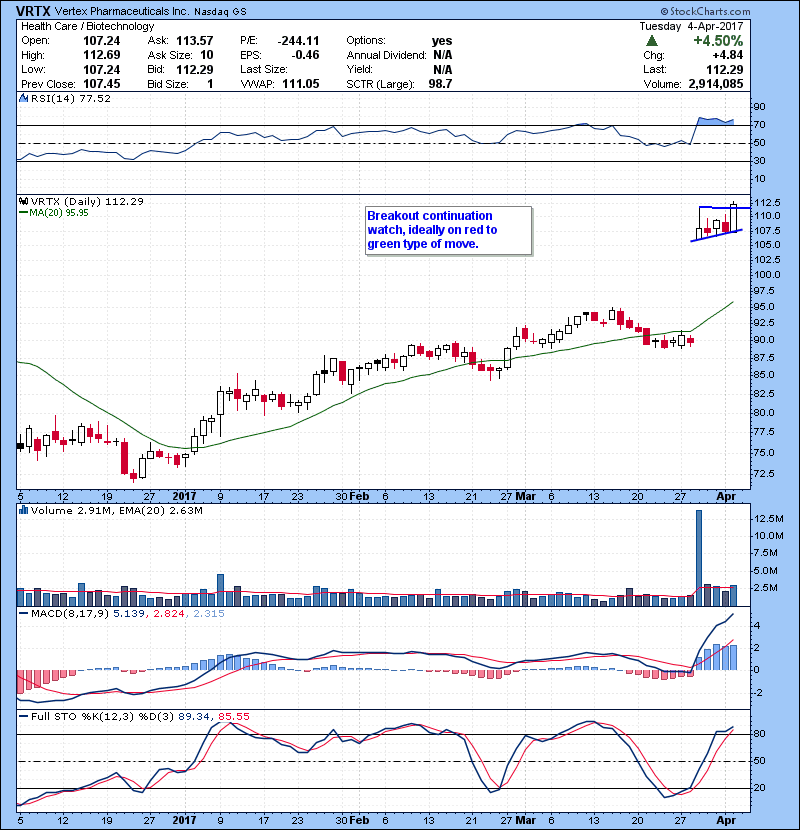
Task: Click the green up-triangle change indicator
Action: [x=652, y=41]
